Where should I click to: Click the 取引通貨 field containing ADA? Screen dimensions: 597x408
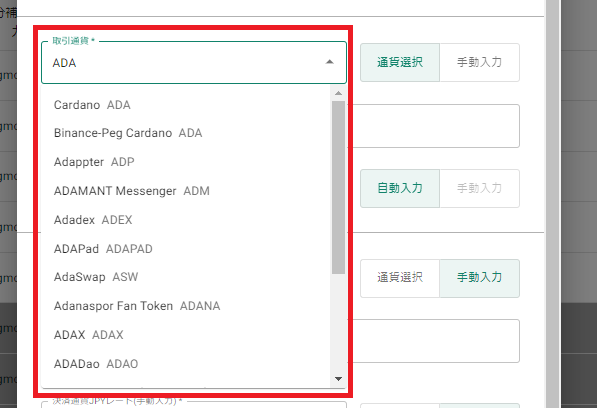pos(194,62)
